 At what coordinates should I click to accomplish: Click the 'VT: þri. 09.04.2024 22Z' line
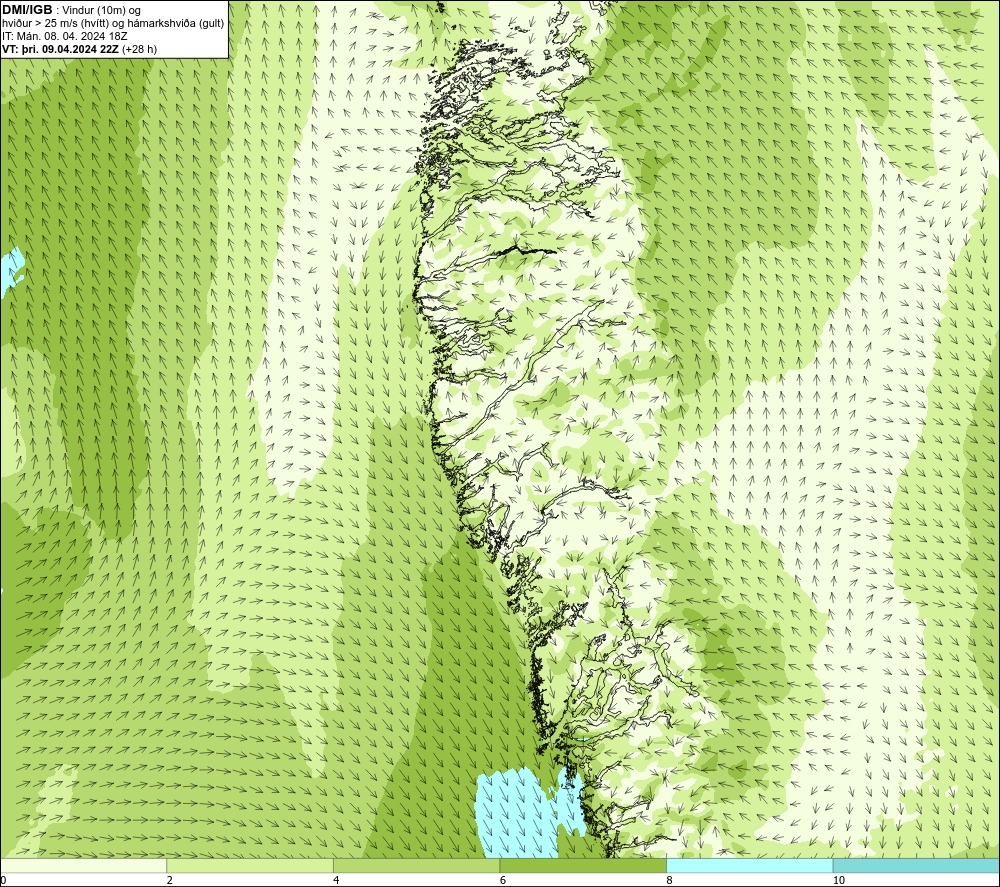[60, 49]
